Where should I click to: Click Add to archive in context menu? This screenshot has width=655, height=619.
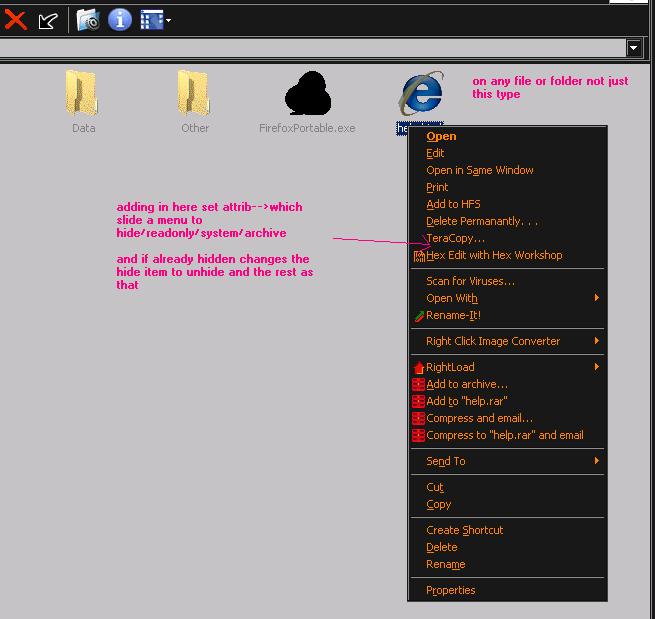[466, 384]
